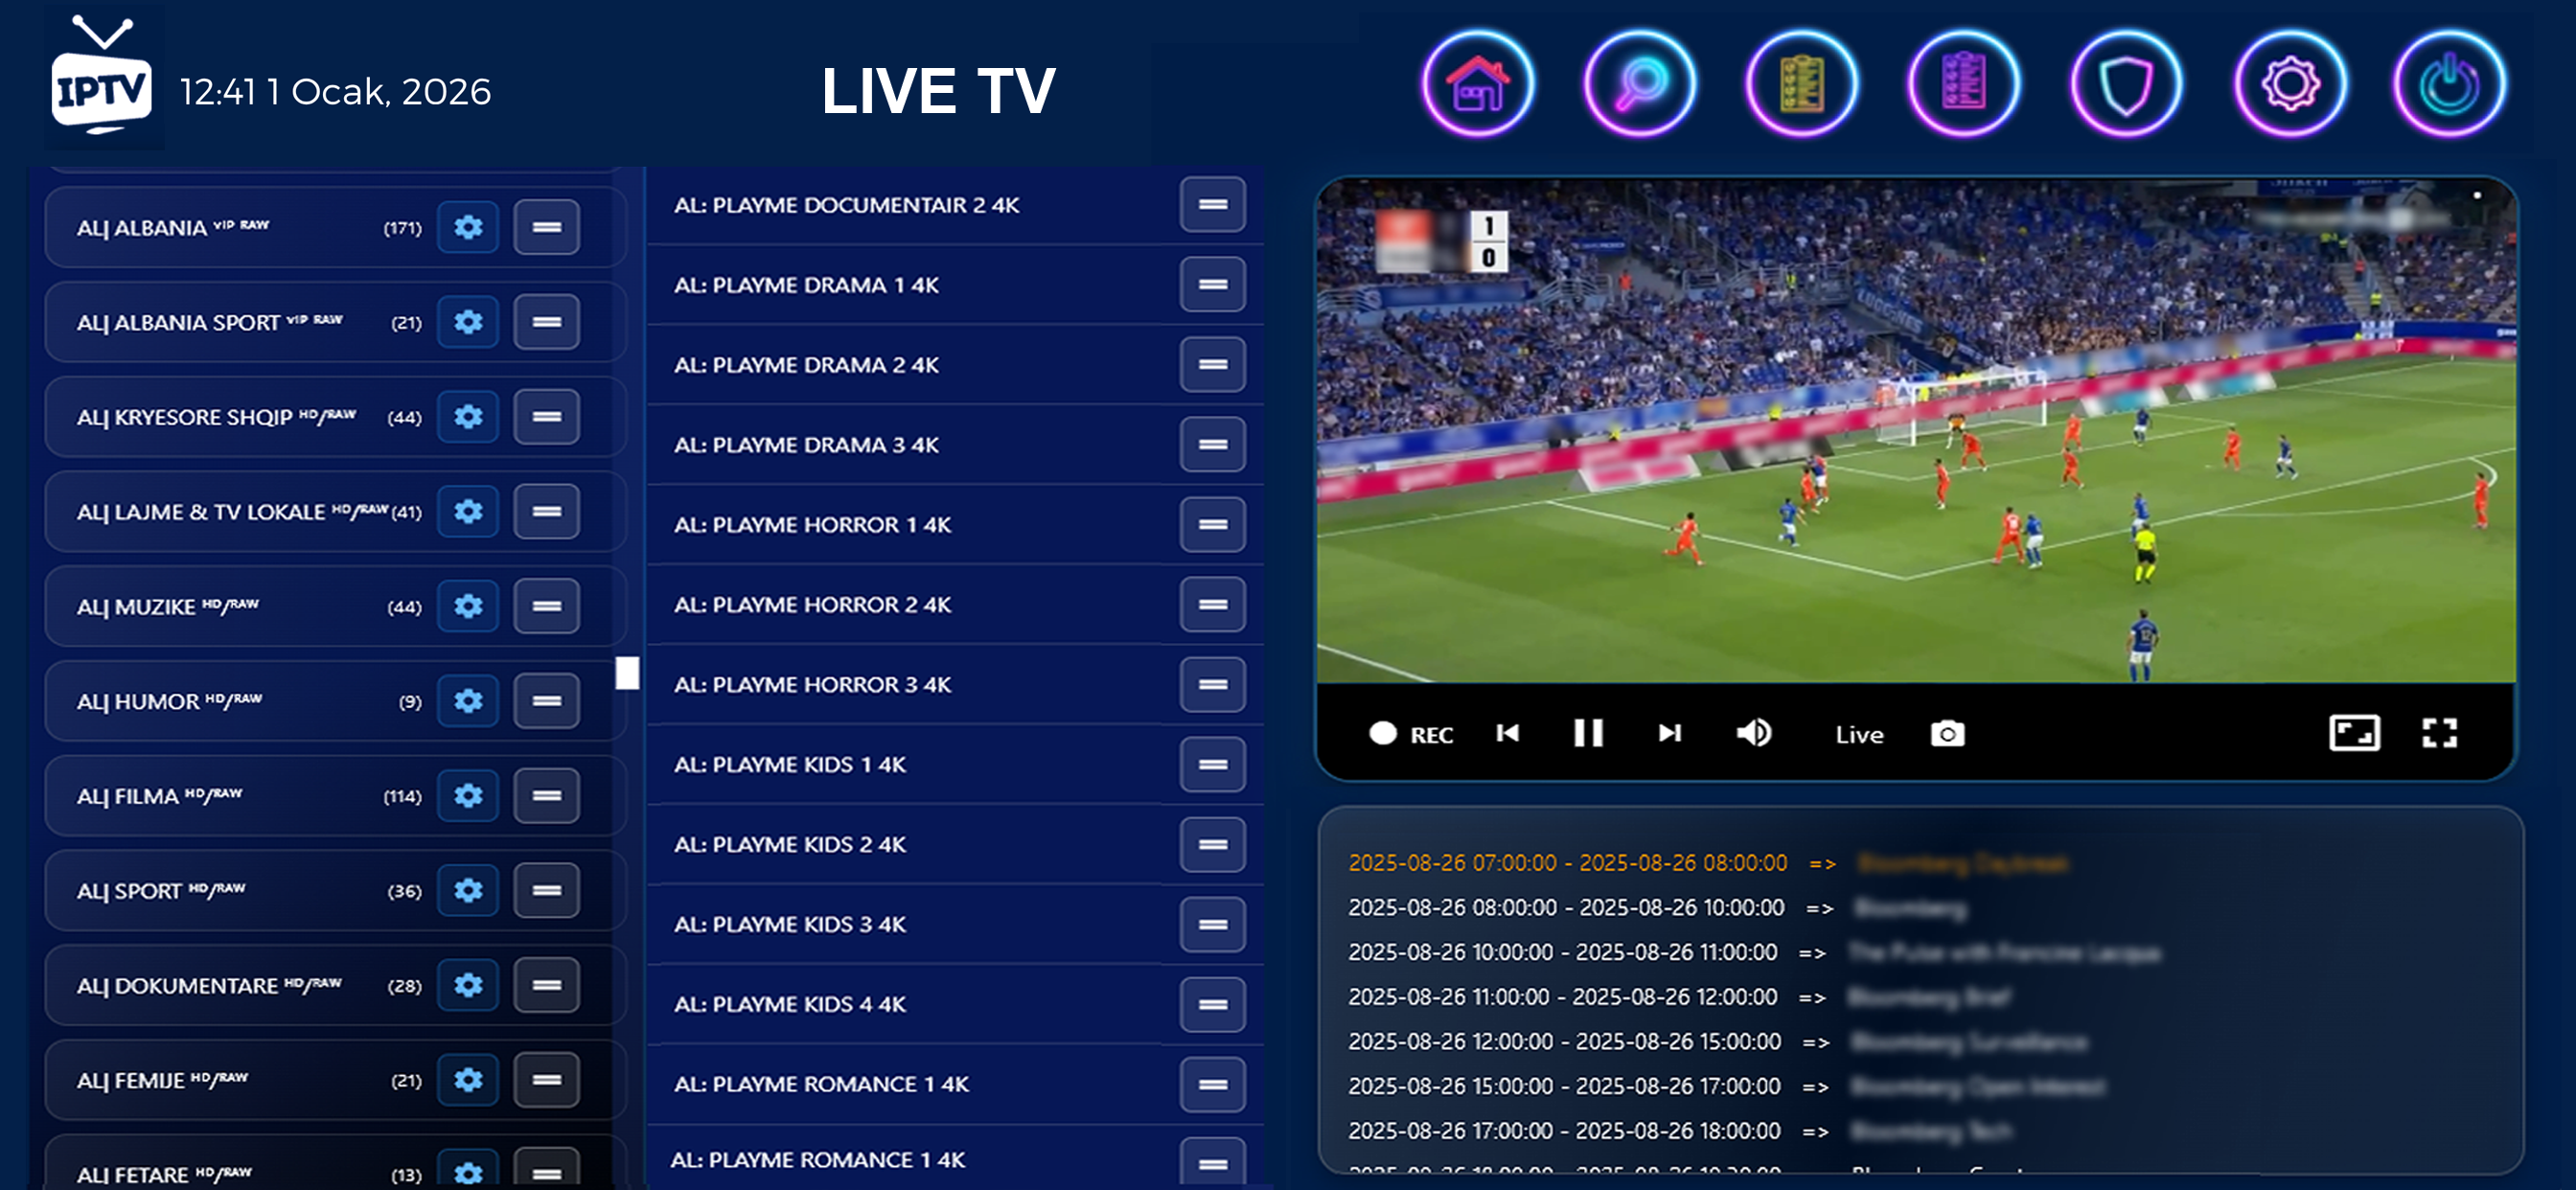
Task: Click the magnifying glass search icon
Action: pos(1639,84)
